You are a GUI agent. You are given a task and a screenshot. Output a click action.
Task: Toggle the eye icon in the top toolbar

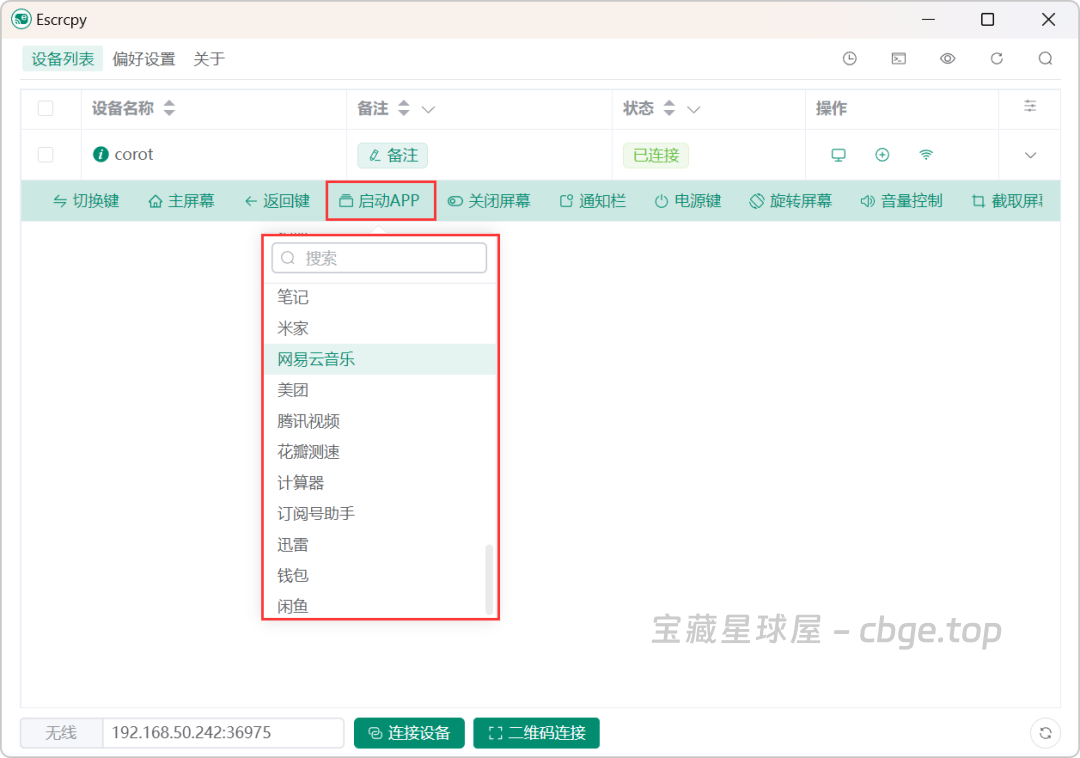point(947,59)
